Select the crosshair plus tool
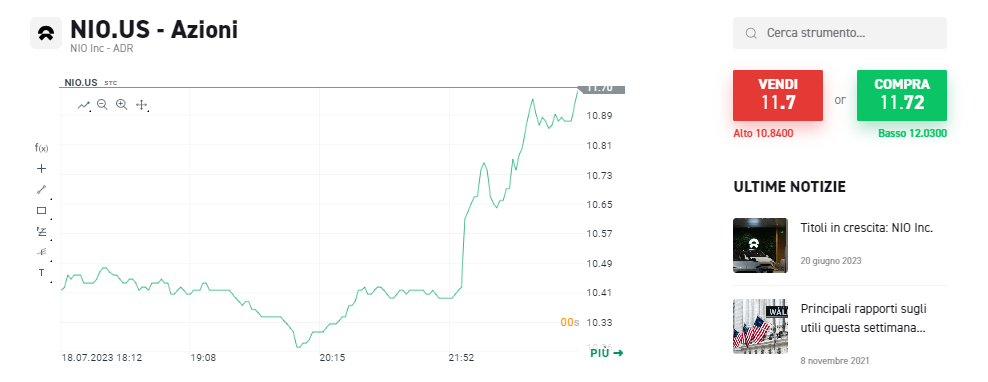This screenshot has width=988, height=382. (x=42, y=168)
